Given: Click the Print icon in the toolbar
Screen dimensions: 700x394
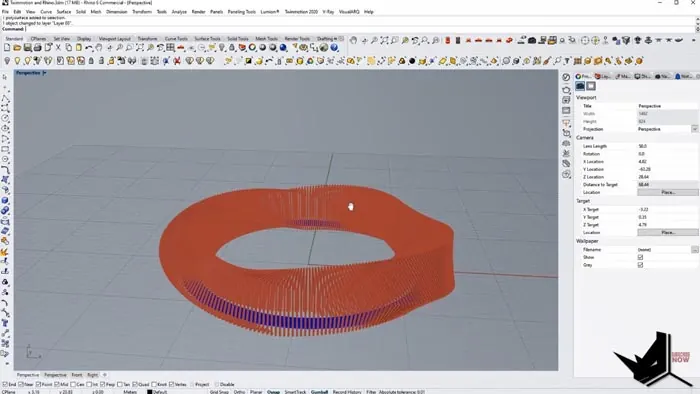Looking at the screenshot, I should [x=38, y=48].
